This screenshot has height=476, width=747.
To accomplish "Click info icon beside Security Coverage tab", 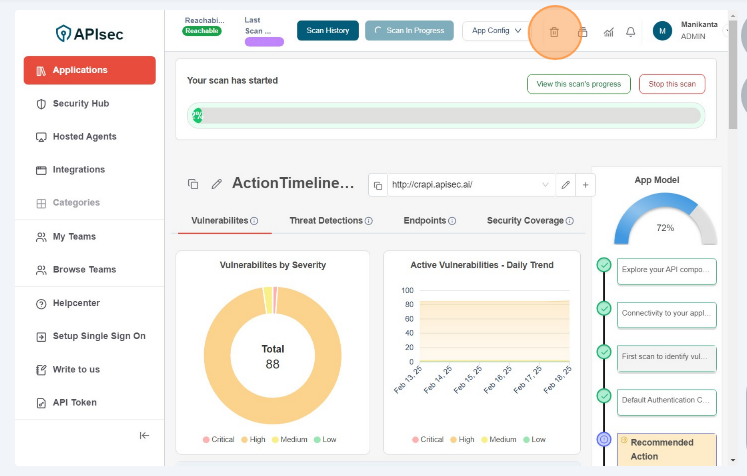I will [570, 221].
